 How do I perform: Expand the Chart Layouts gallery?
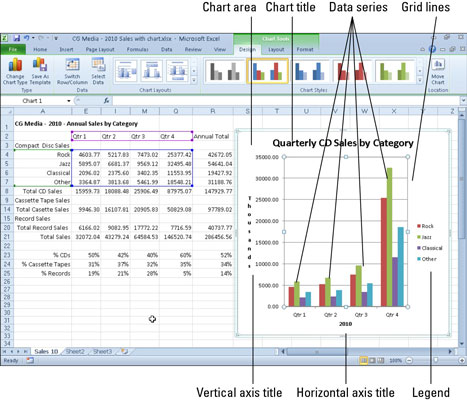[x=194, y=80]
